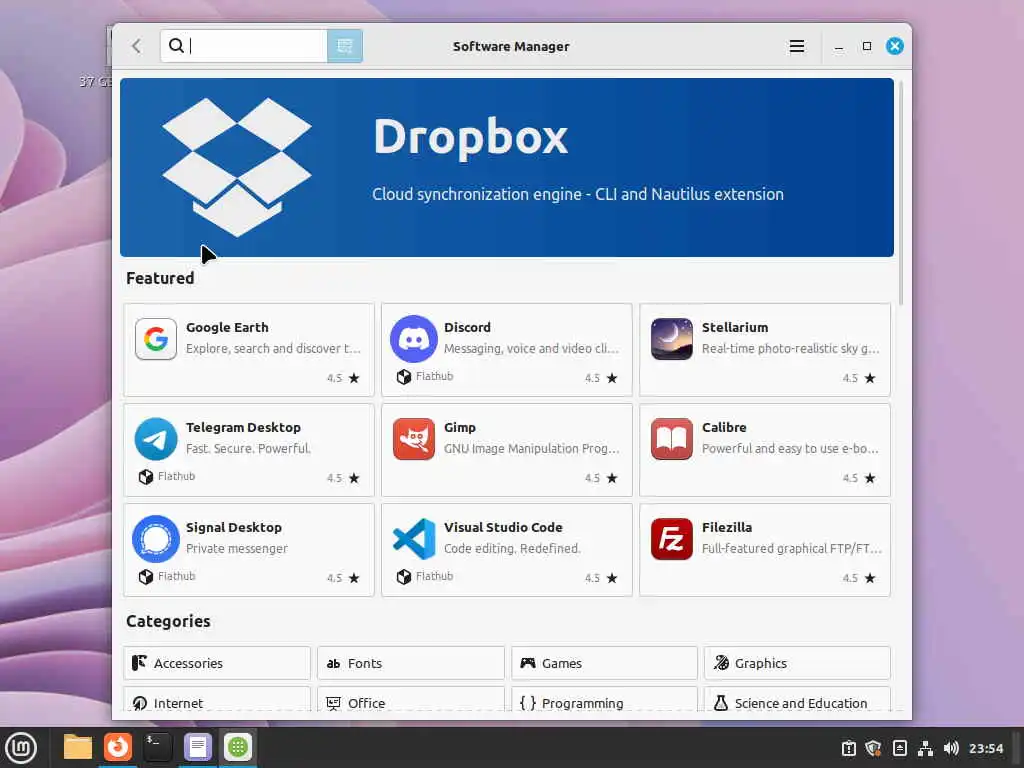Viewport: 1024px width, 768px height.
Task: Select 'Fast. Secure. Powerful.' description
Action: click(x=248, y=449)
